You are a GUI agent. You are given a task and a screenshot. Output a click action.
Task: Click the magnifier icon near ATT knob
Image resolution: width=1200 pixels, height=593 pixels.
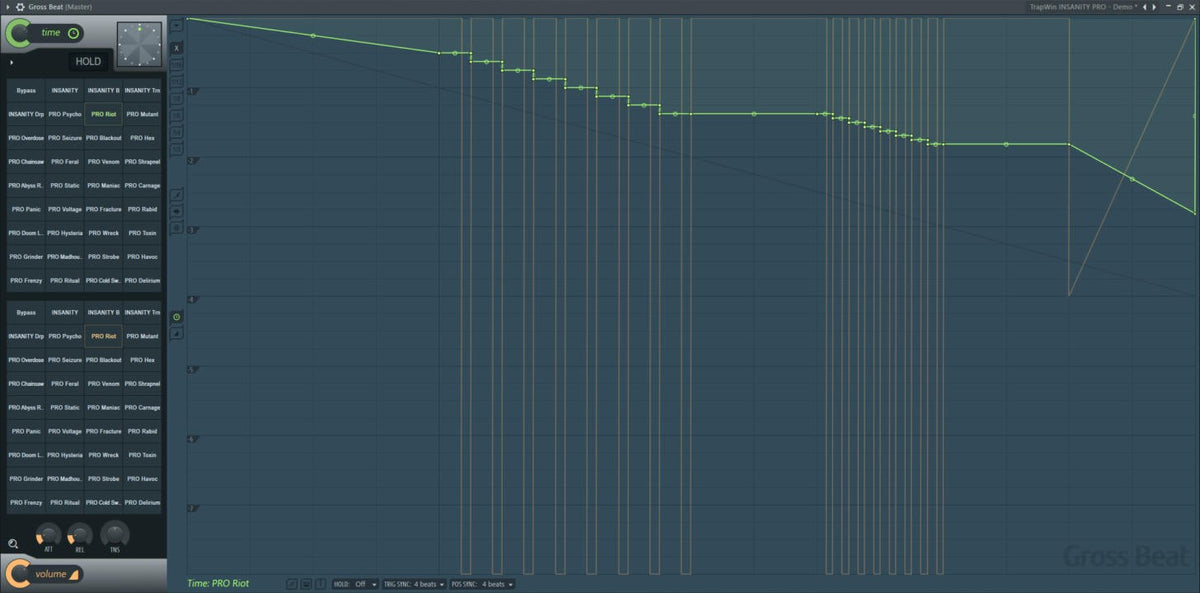coord(13,544)
